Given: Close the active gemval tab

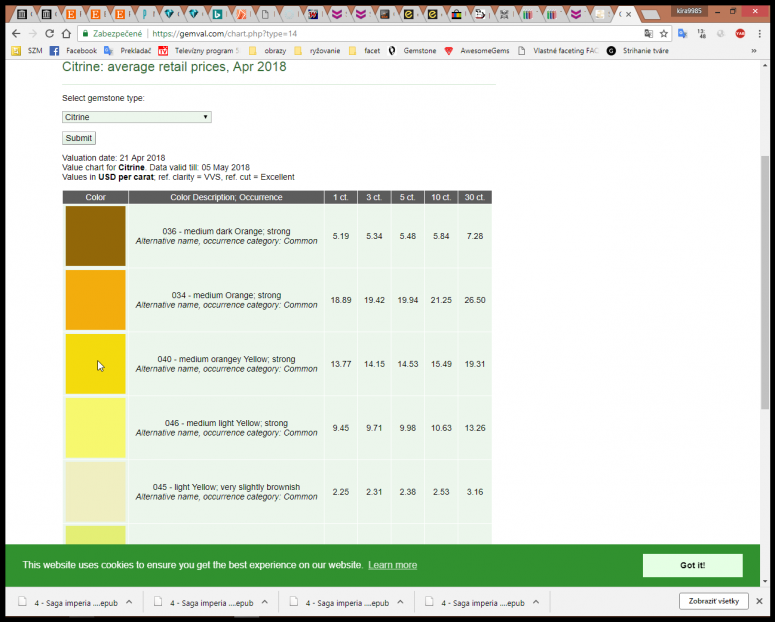Looking at the screenshot, I should pos(629,14).
